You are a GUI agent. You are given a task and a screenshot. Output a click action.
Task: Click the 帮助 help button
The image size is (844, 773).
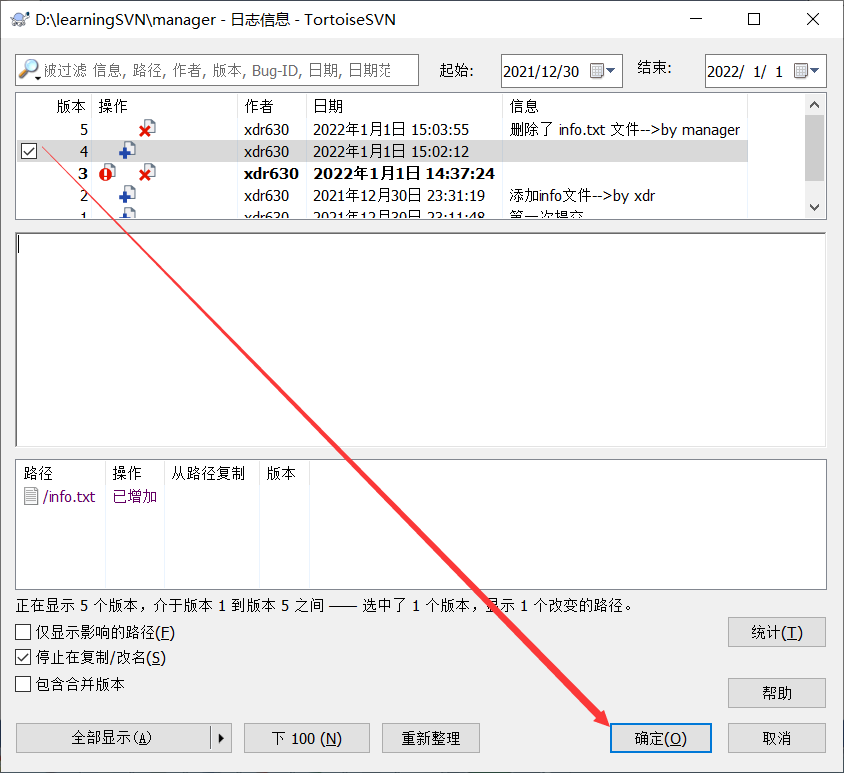[x=777, y=693]
